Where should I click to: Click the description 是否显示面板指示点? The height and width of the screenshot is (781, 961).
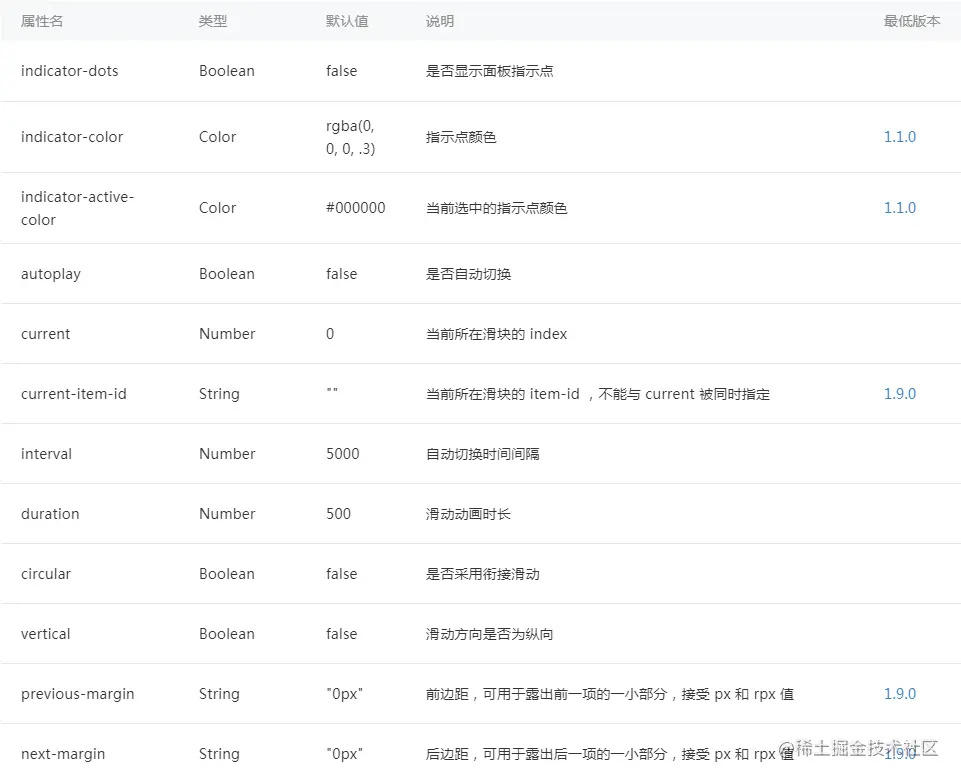489,71
